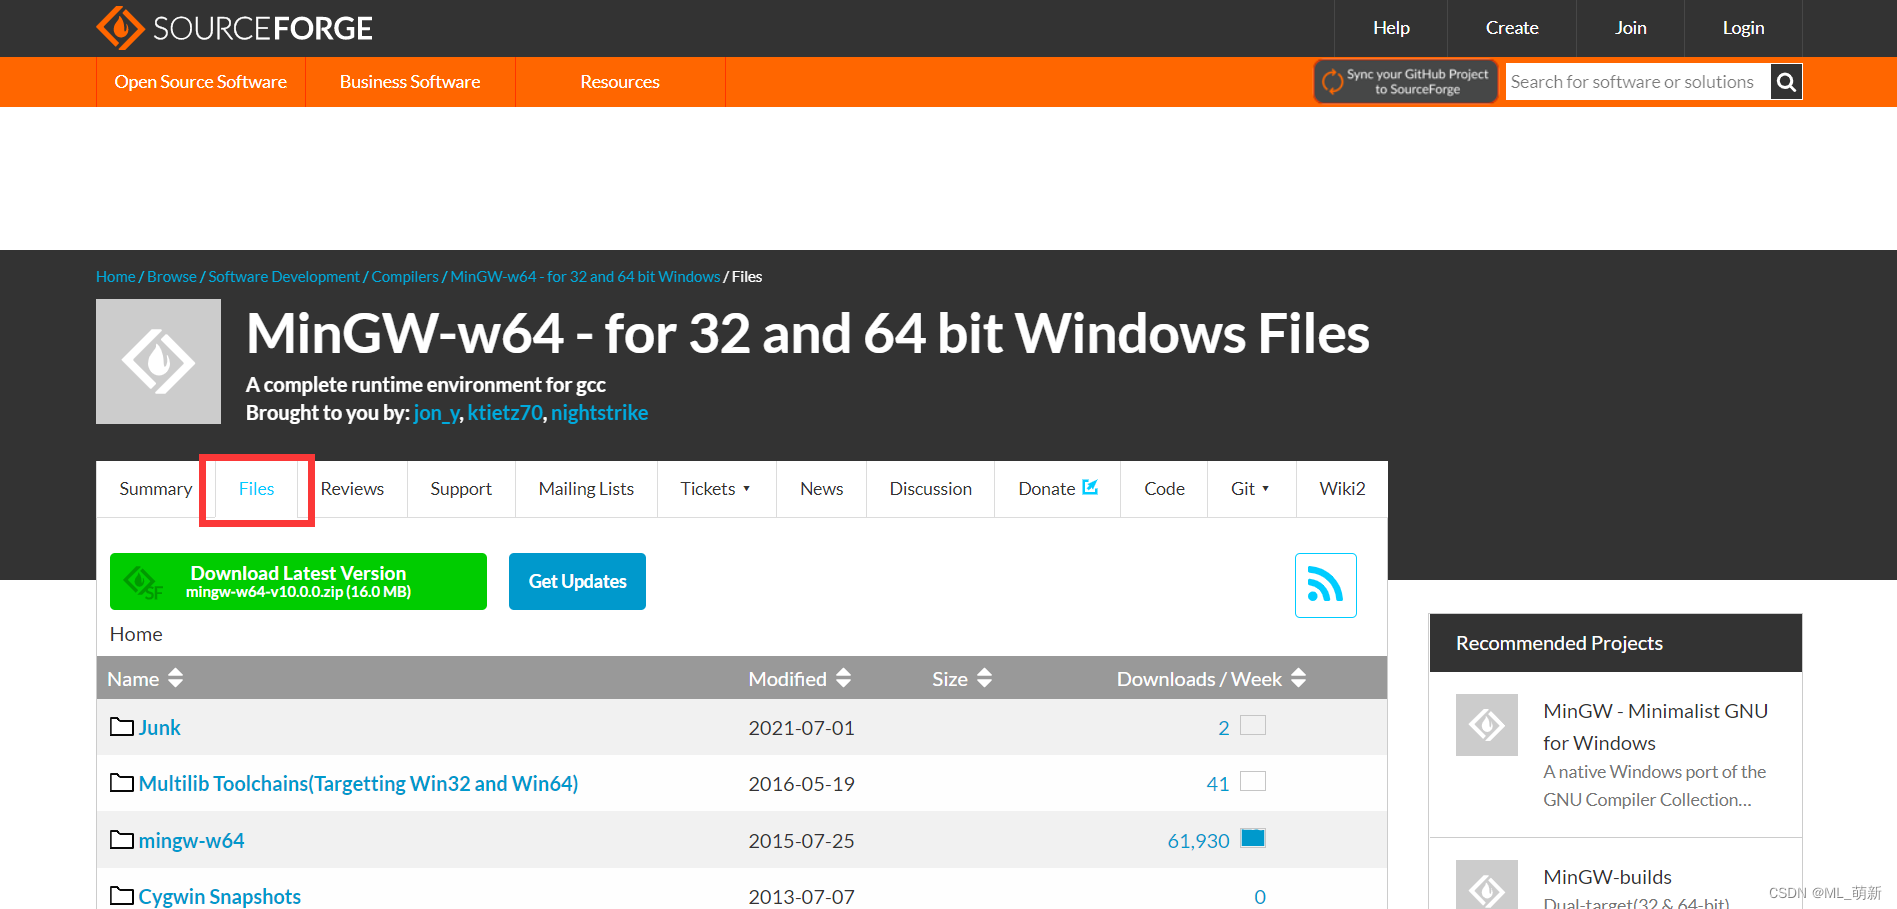Open the Code tab
The image size is (1897, 909).
[1164, 489]
